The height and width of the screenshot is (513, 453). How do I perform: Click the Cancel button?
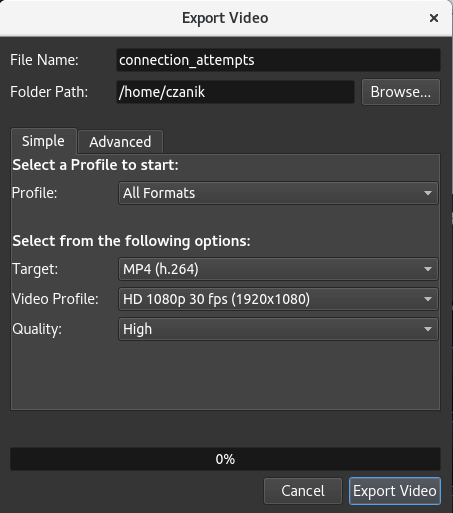coord(303,491)
